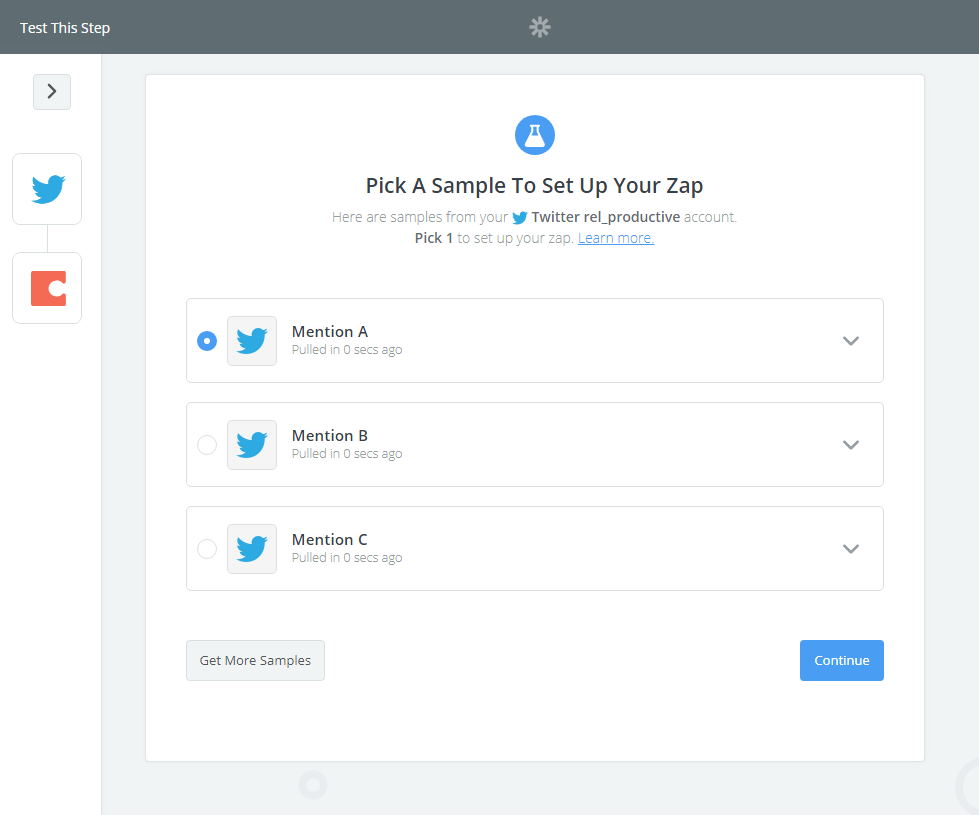
Task: Click the Get More Samples button
Action: pos(255,661)
